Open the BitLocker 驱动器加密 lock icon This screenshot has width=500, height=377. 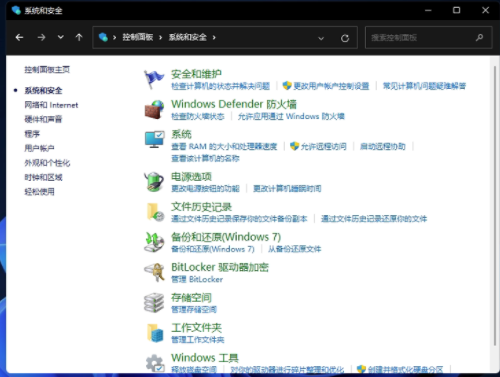click(154, 272)
